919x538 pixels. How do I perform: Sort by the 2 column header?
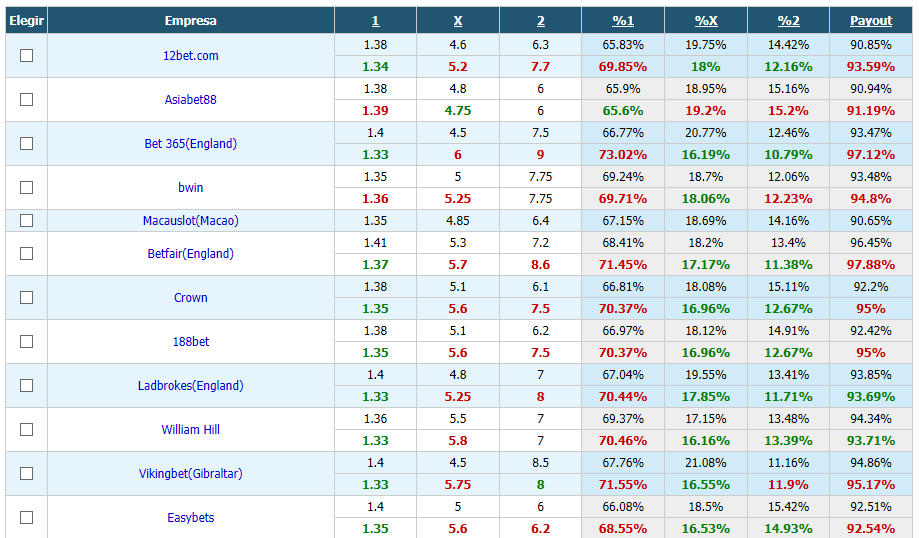pos(540,21)
